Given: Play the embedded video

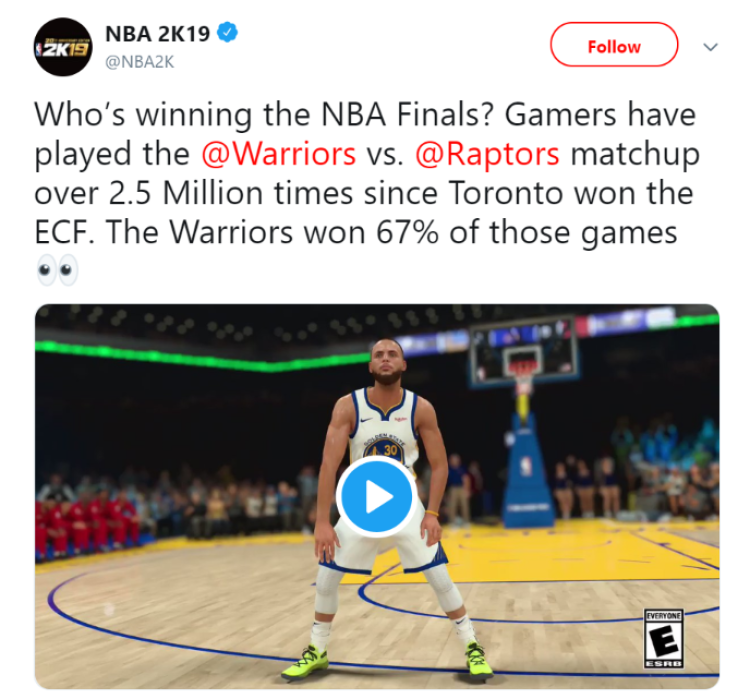Looking at the screenshot, I should tap(376, 497).
